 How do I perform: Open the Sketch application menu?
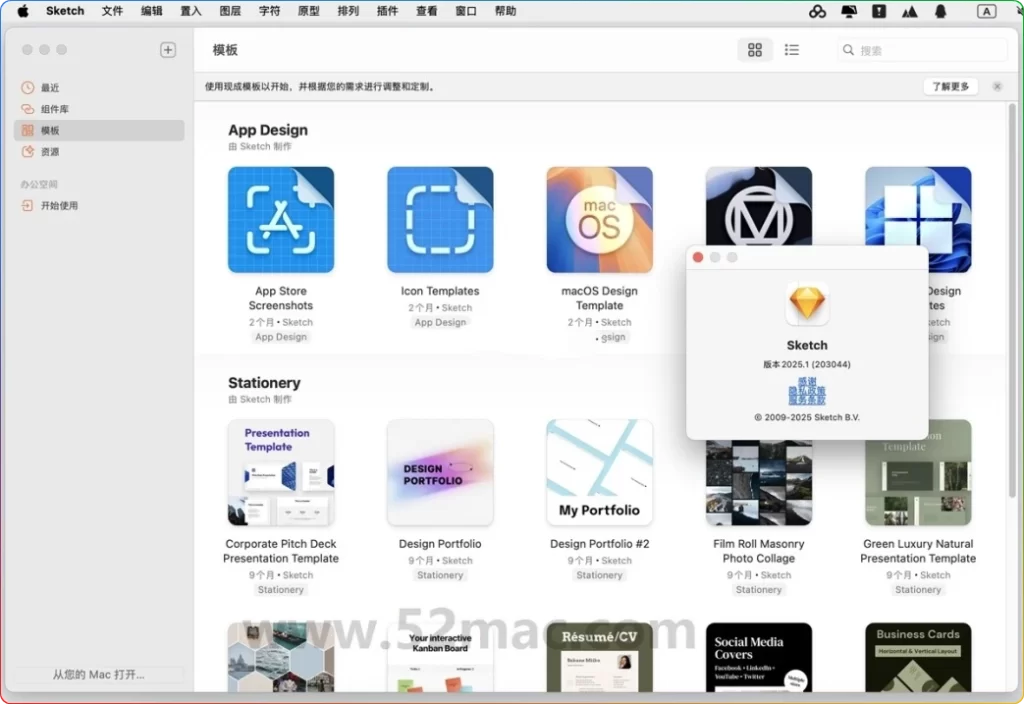tap(65, 11)
